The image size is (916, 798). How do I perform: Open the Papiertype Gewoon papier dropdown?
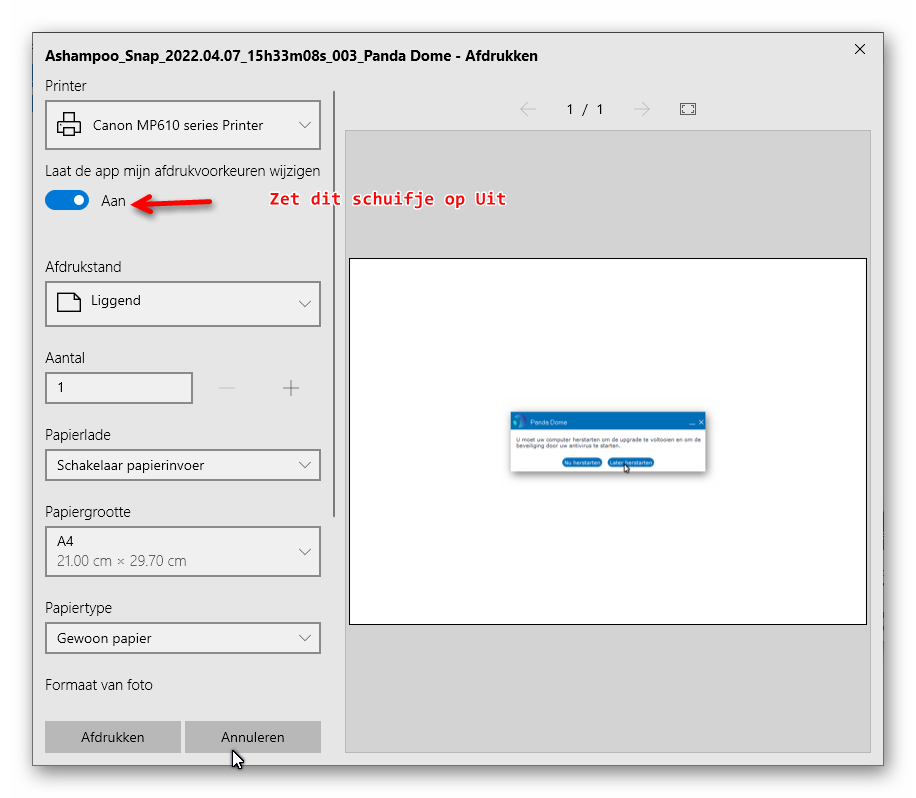tap(183, 638)
